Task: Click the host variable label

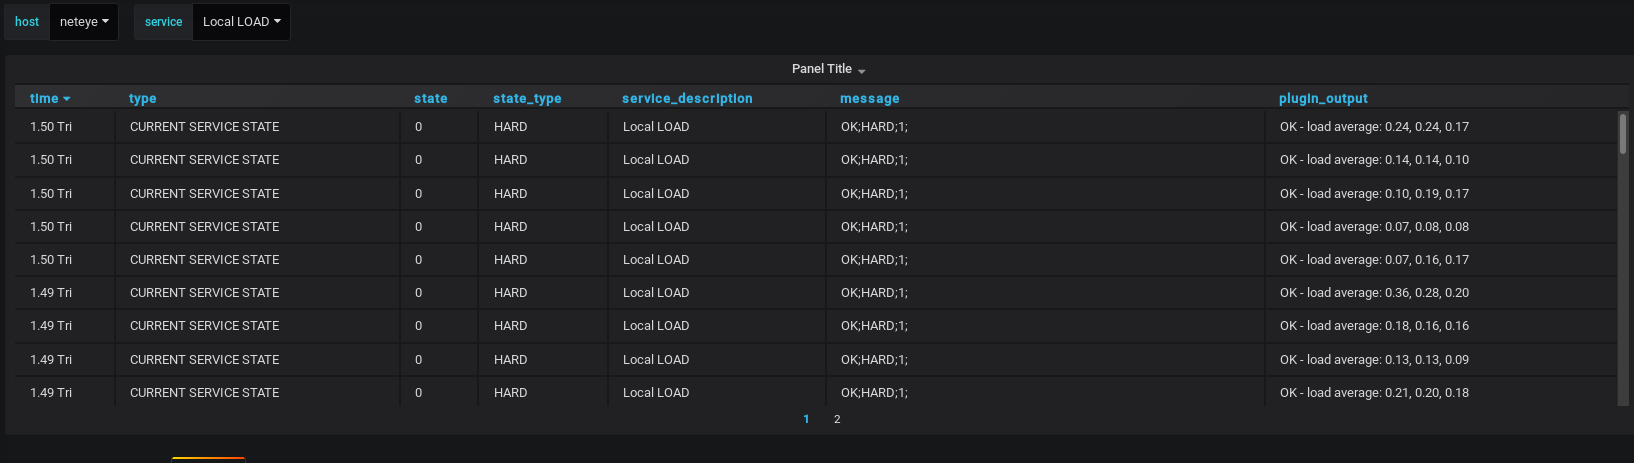Action: (x=27, y=22)
